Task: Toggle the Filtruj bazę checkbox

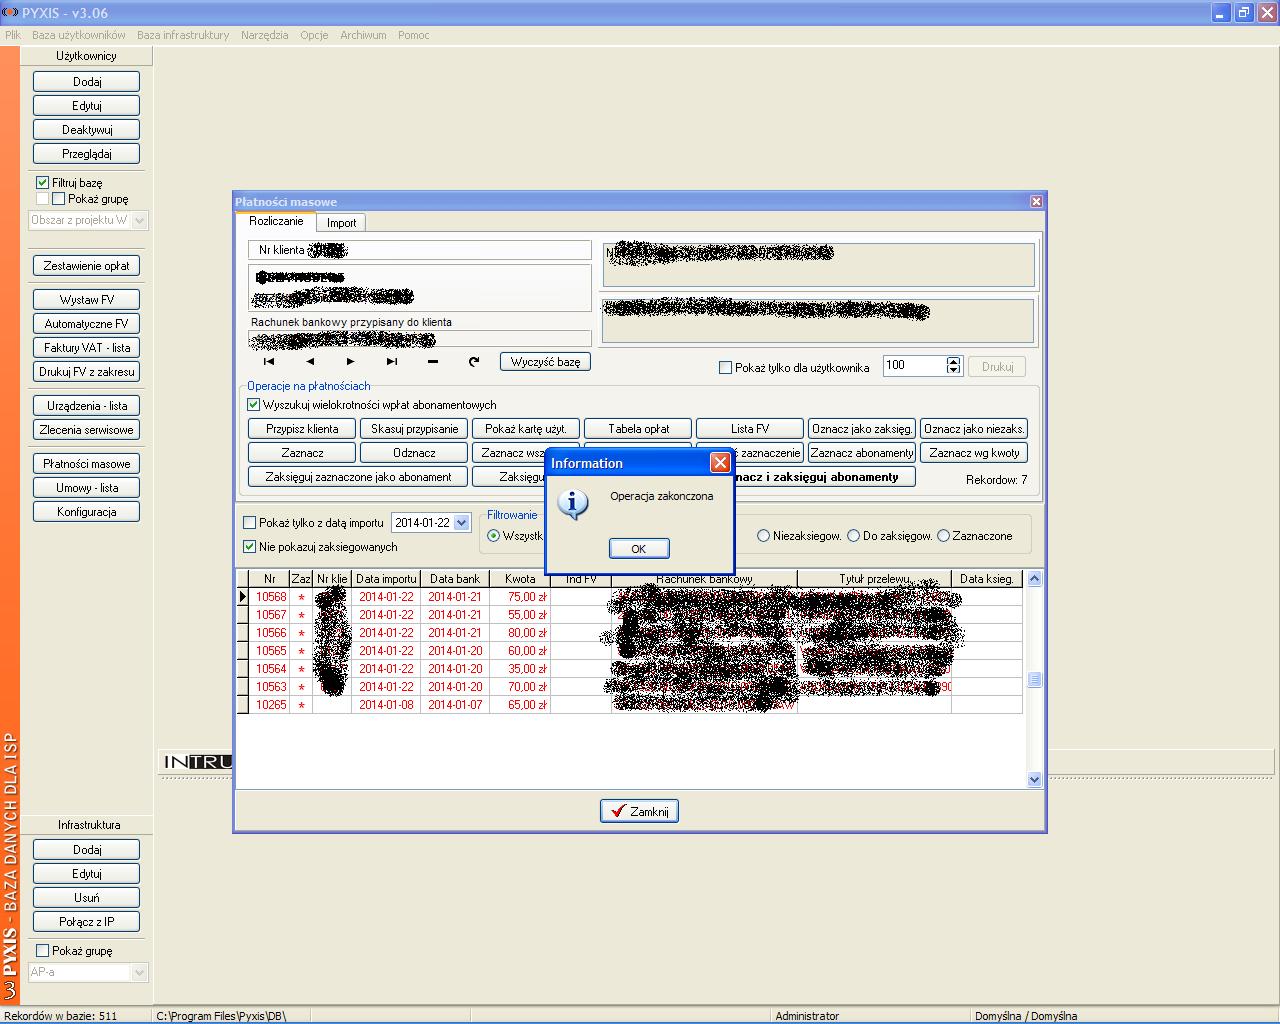Action: pyautogui.click(x=43, y=183)
